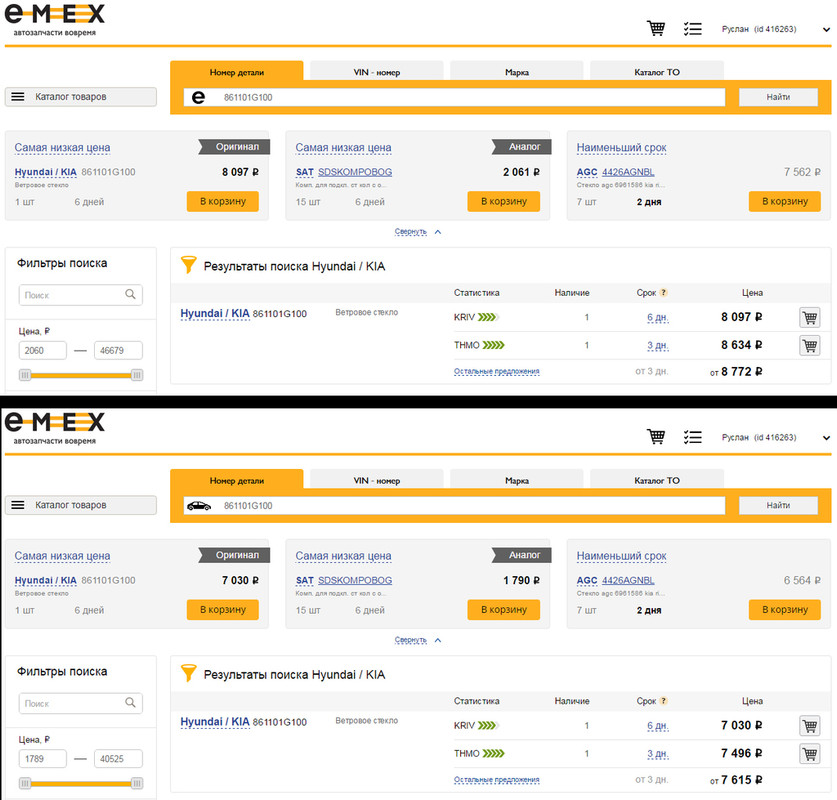Switch to the Каталог ТО tab in the upper page
The image size is (837, 800).
click(x=657, y=72)
